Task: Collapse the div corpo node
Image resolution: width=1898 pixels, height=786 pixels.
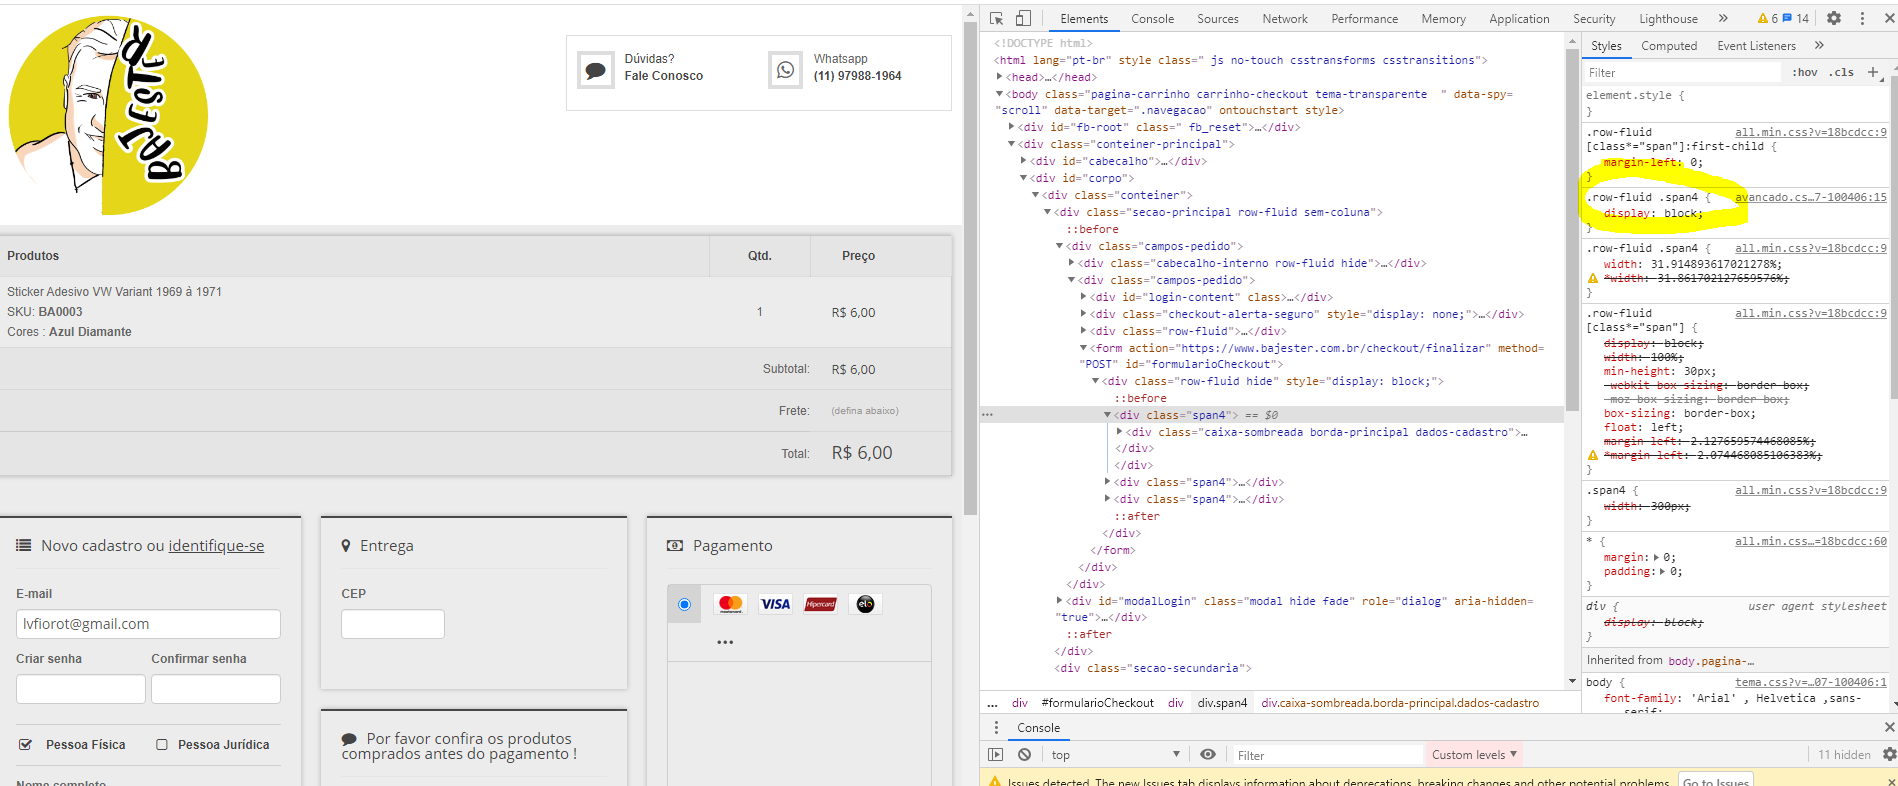Action: tap(1024, 178)
